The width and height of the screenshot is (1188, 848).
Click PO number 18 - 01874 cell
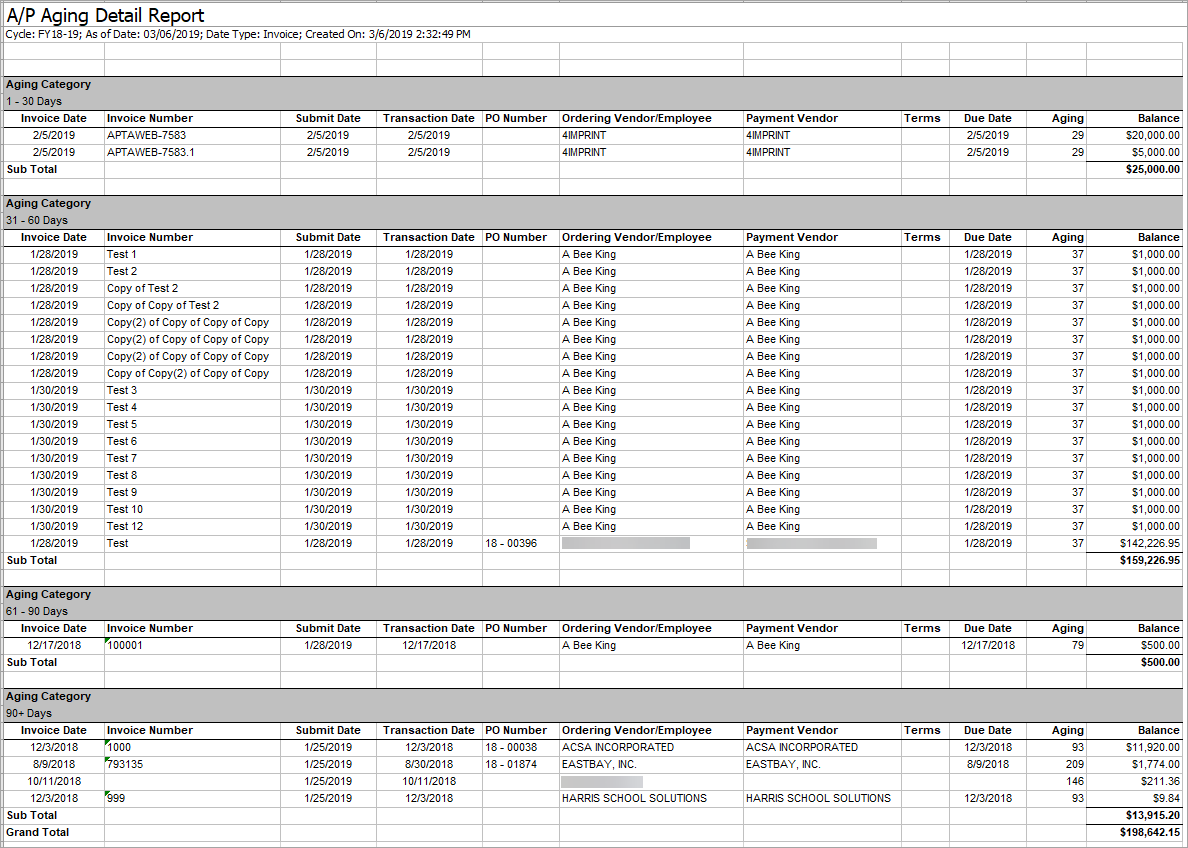510,764
